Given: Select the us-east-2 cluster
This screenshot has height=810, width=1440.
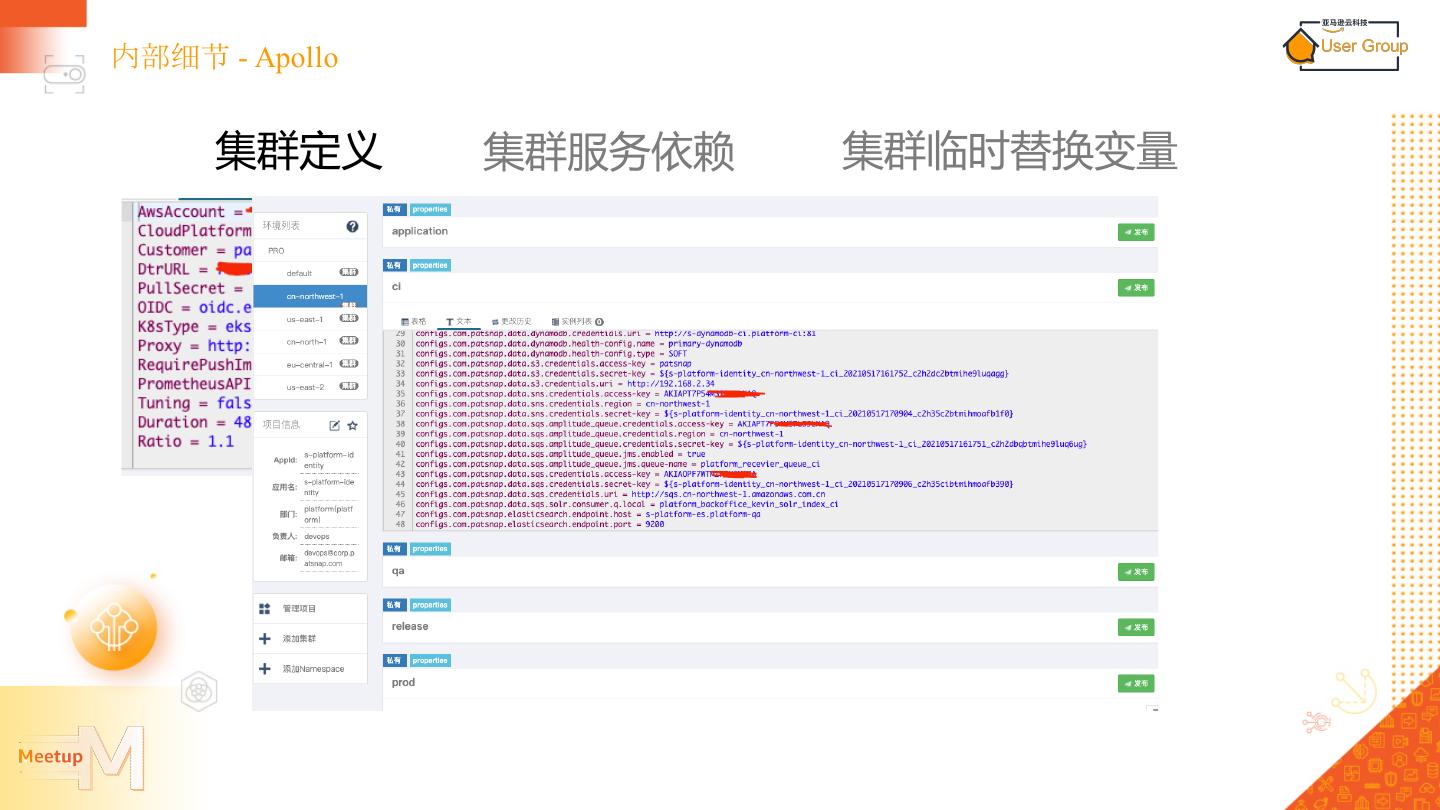Looking at the screenshot, I should click(310, 387).
